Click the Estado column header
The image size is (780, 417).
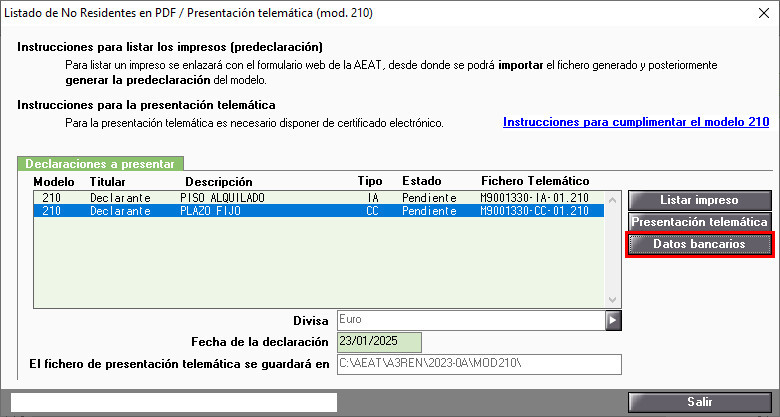click(422, 181)
